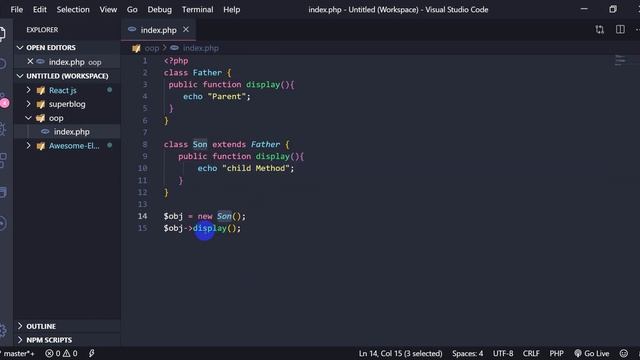Click the oop breadcrumb segment
This screenshot has width=640, height=360.
(x=152, y=48)
